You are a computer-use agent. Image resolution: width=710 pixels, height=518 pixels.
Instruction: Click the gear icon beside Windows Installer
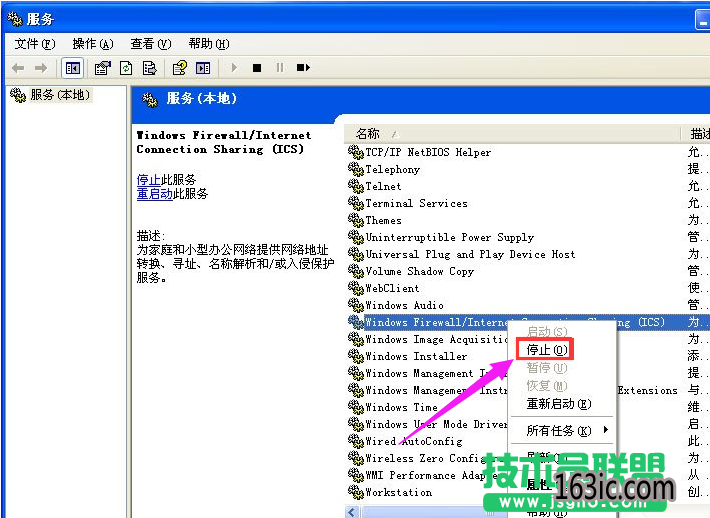pos(356,356)
